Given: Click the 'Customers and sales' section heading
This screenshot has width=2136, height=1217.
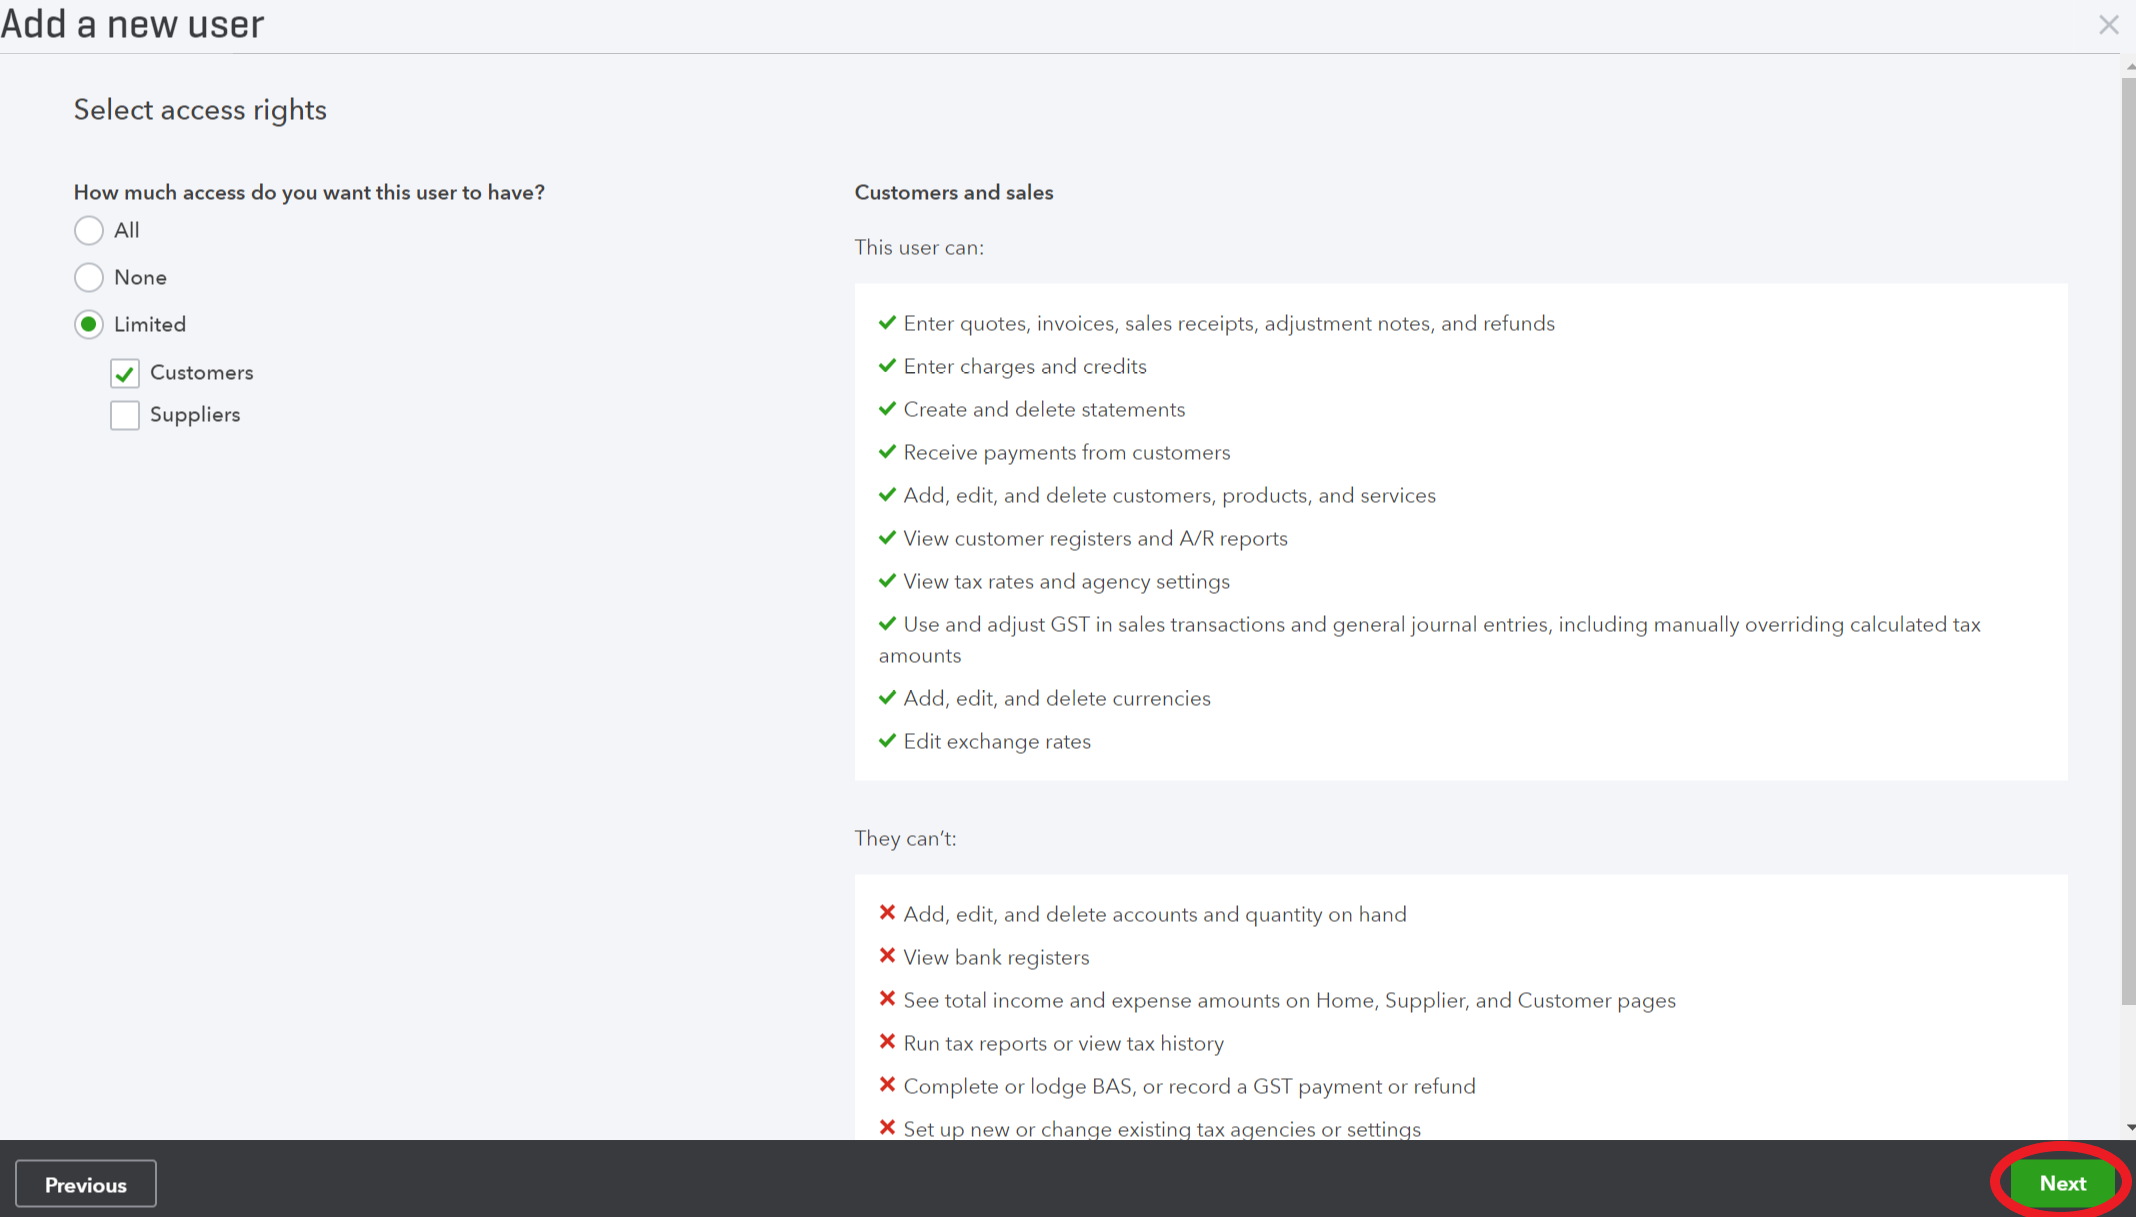Looking at the screenshot, I should (x=953, y=192).
